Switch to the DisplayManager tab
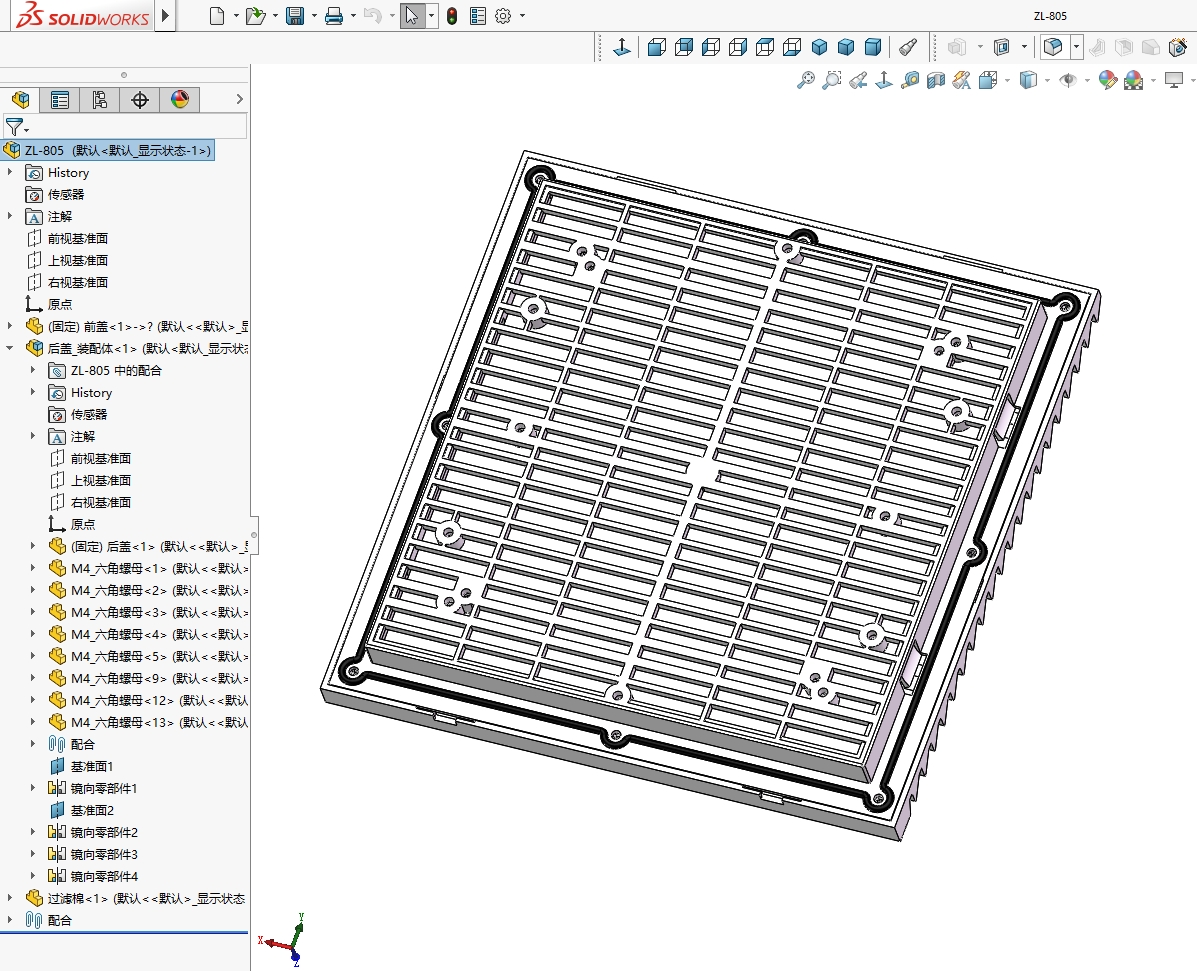This screenshot has height=971, width=1197. [180, 99]
